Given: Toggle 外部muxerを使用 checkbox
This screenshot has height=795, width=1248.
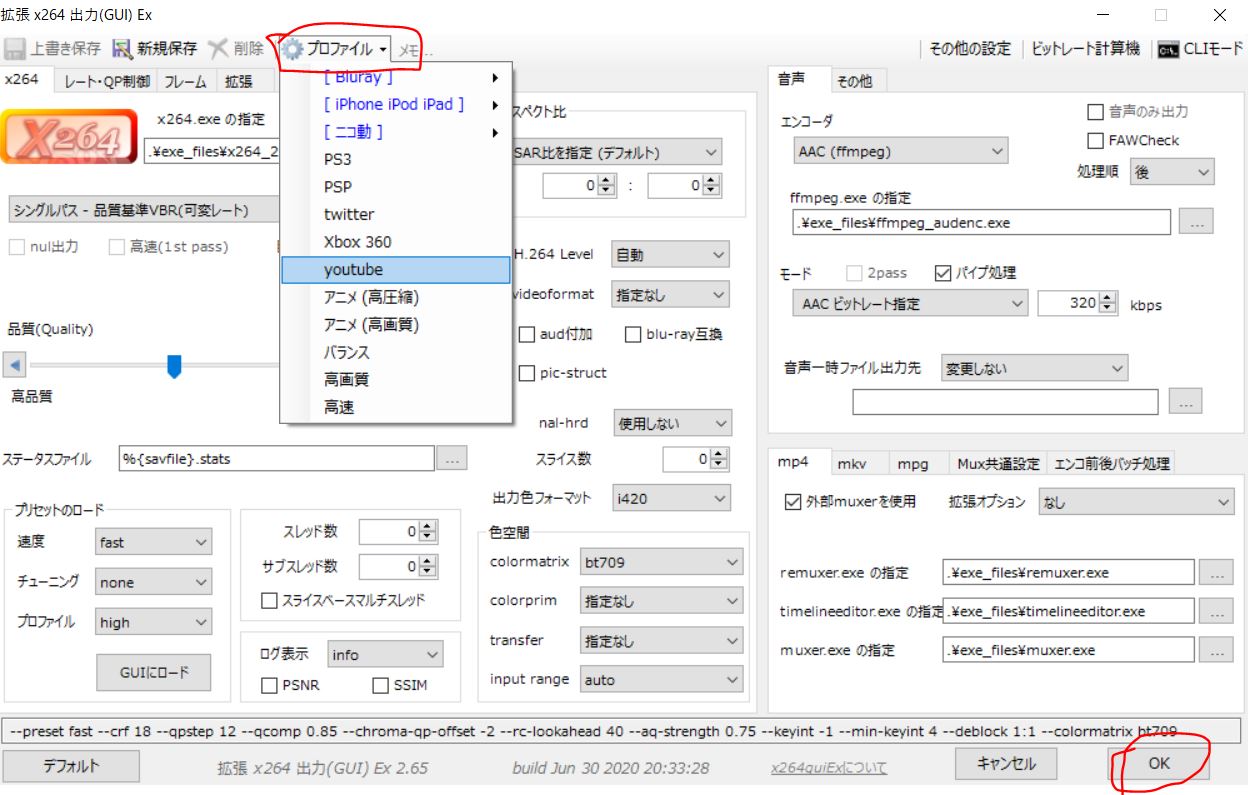Looking at the screenshot, I should tap(794, 502).
